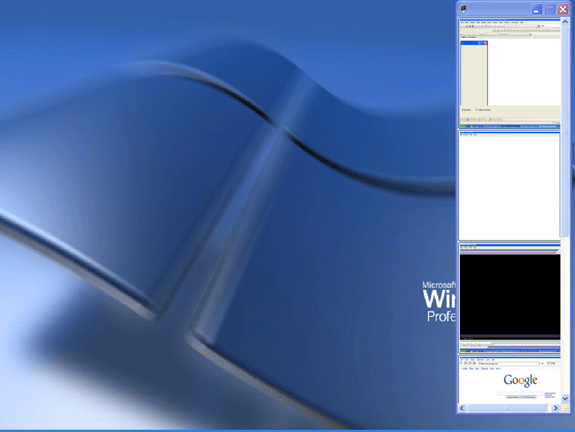Image resolution: width=575 pixels, height=432 pixels.
Task: Select the top thumbnail showing the editor window
Action: tap(510, 73)
